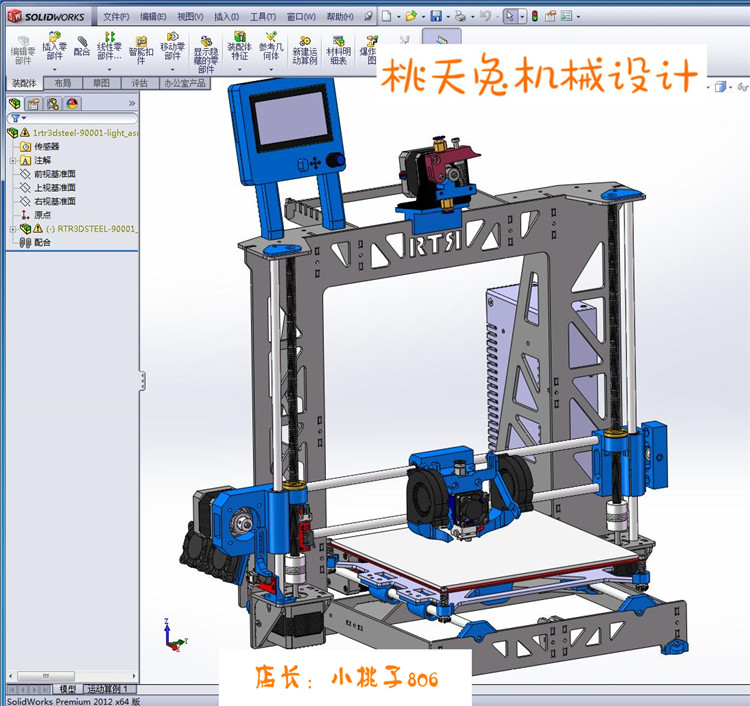Viewport: 750px width, 706px height.
Task: Select 原点 origin in tree
Action: (43, 215)
